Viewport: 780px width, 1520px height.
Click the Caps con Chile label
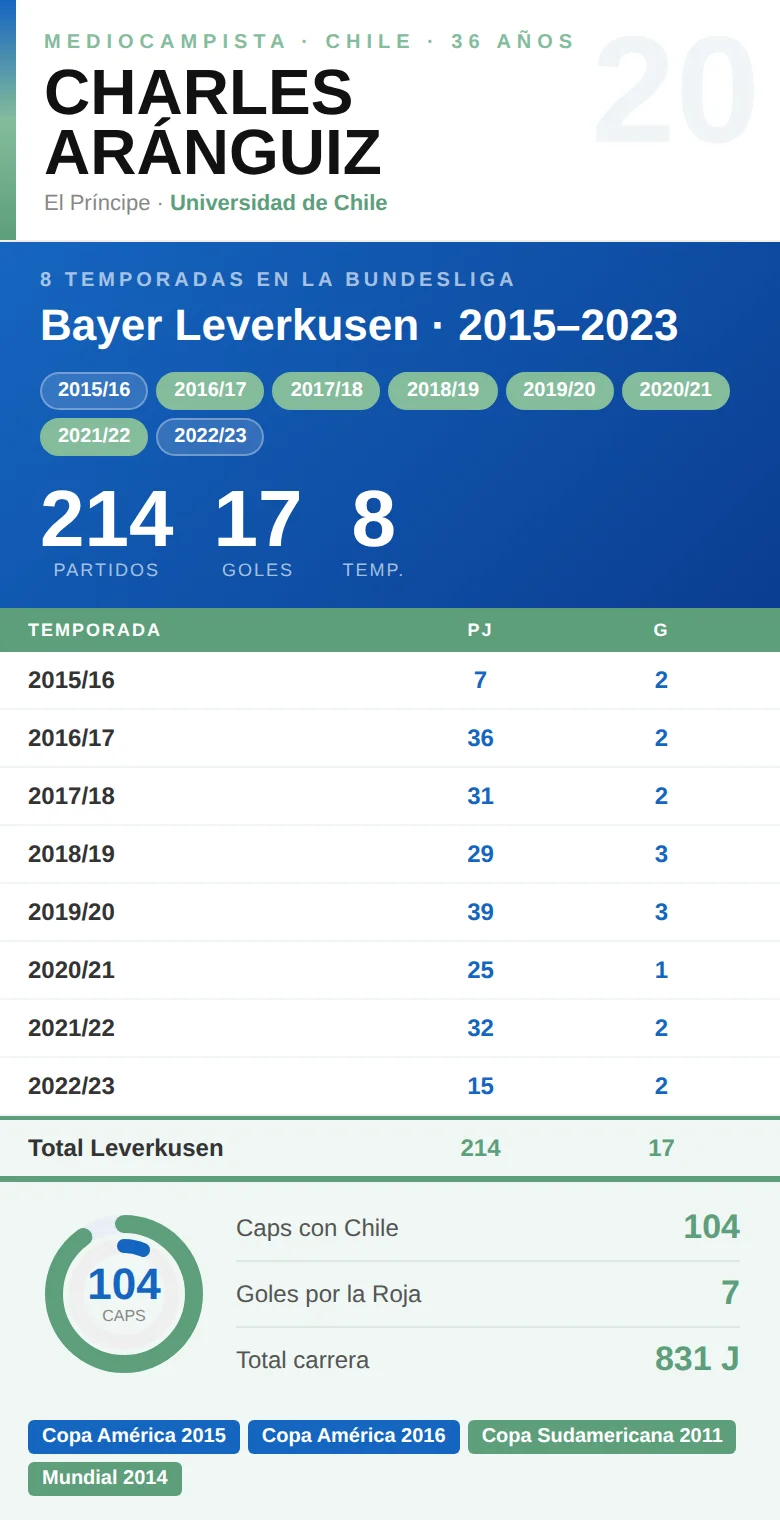click(x=317, y=1228)
